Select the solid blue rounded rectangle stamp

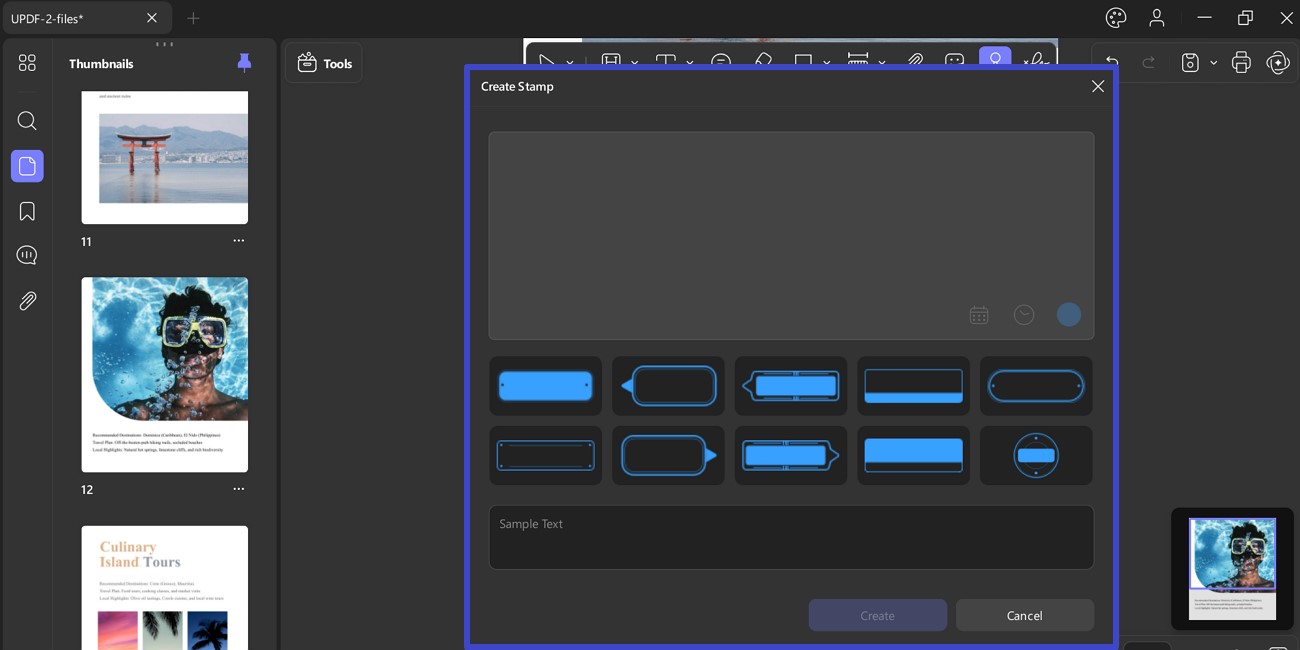pyautogui.click(x=545, y=386)
